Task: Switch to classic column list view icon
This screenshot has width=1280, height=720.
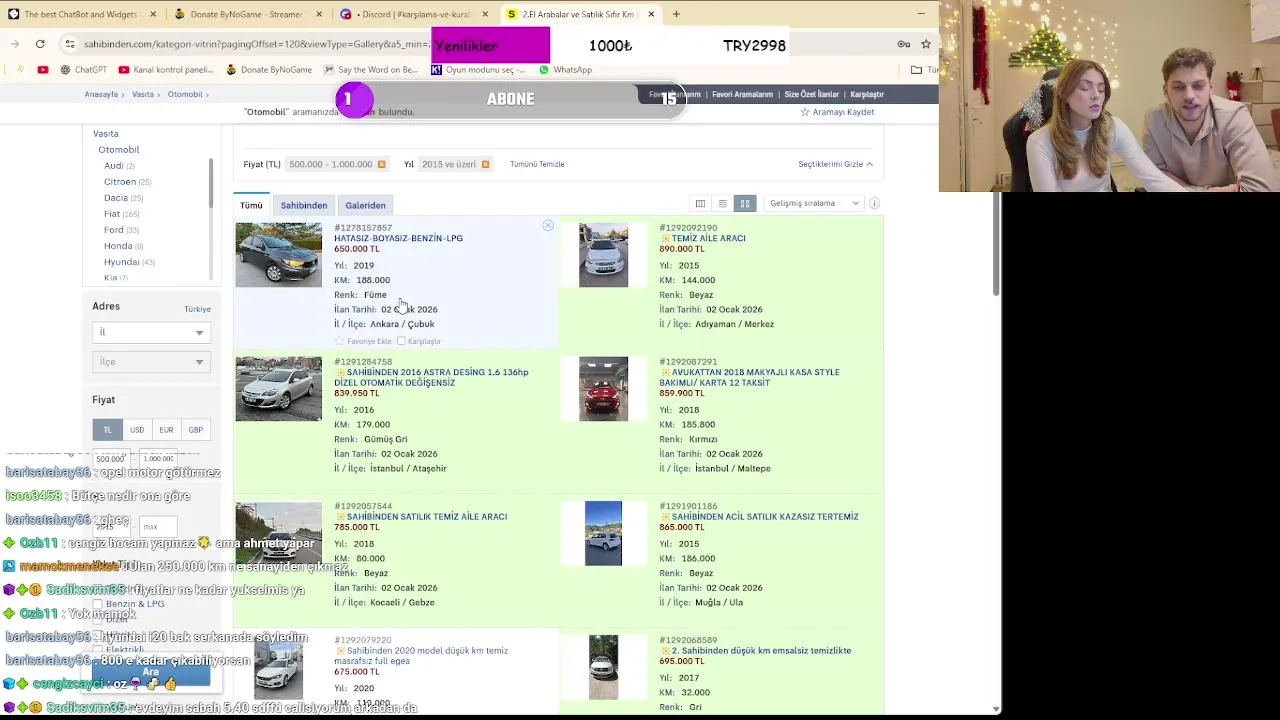Action: coord(700,203)
